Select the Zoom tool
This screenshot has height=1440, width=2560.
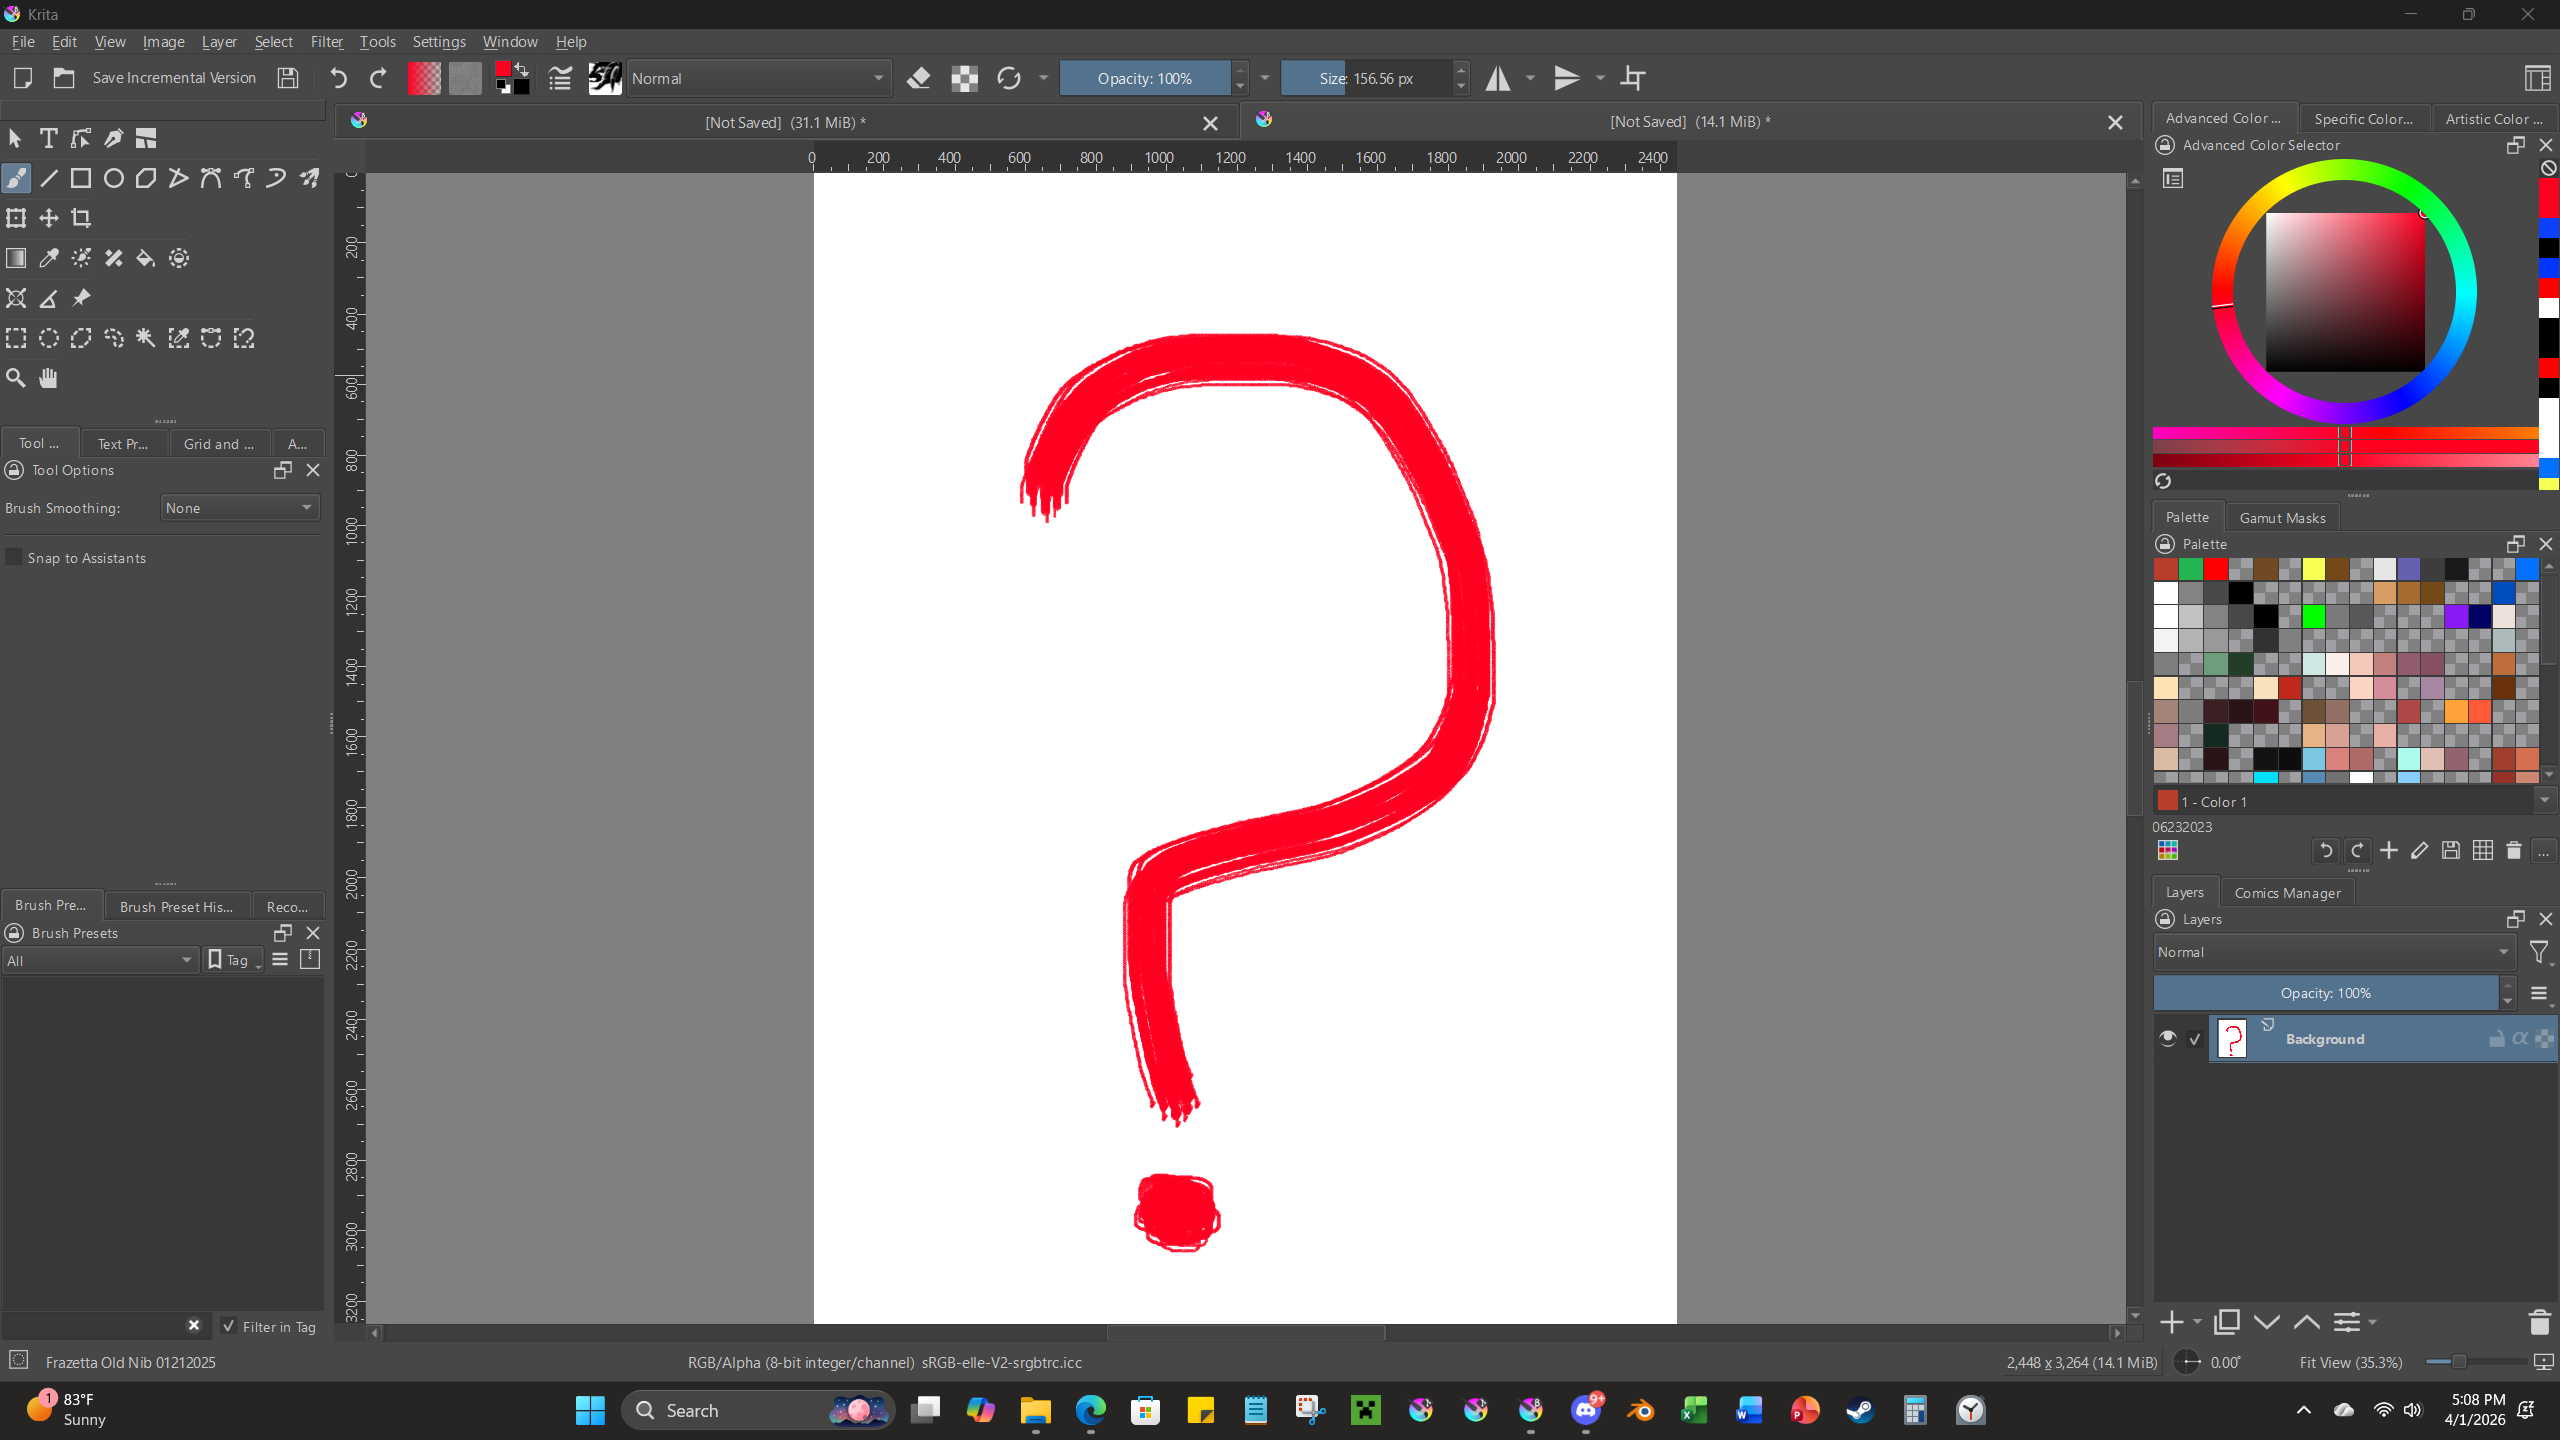point(16,378)
